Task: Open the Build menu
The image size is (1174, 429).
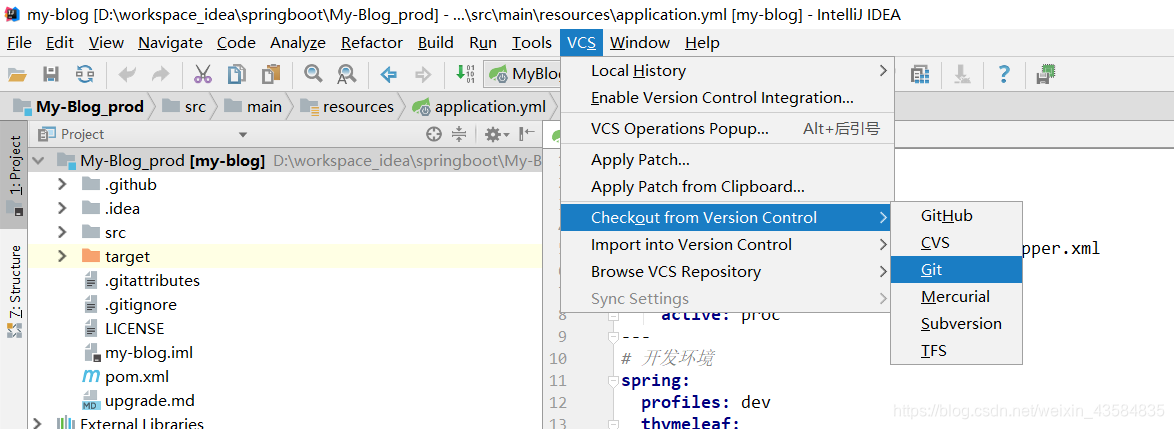Action: 436,43
